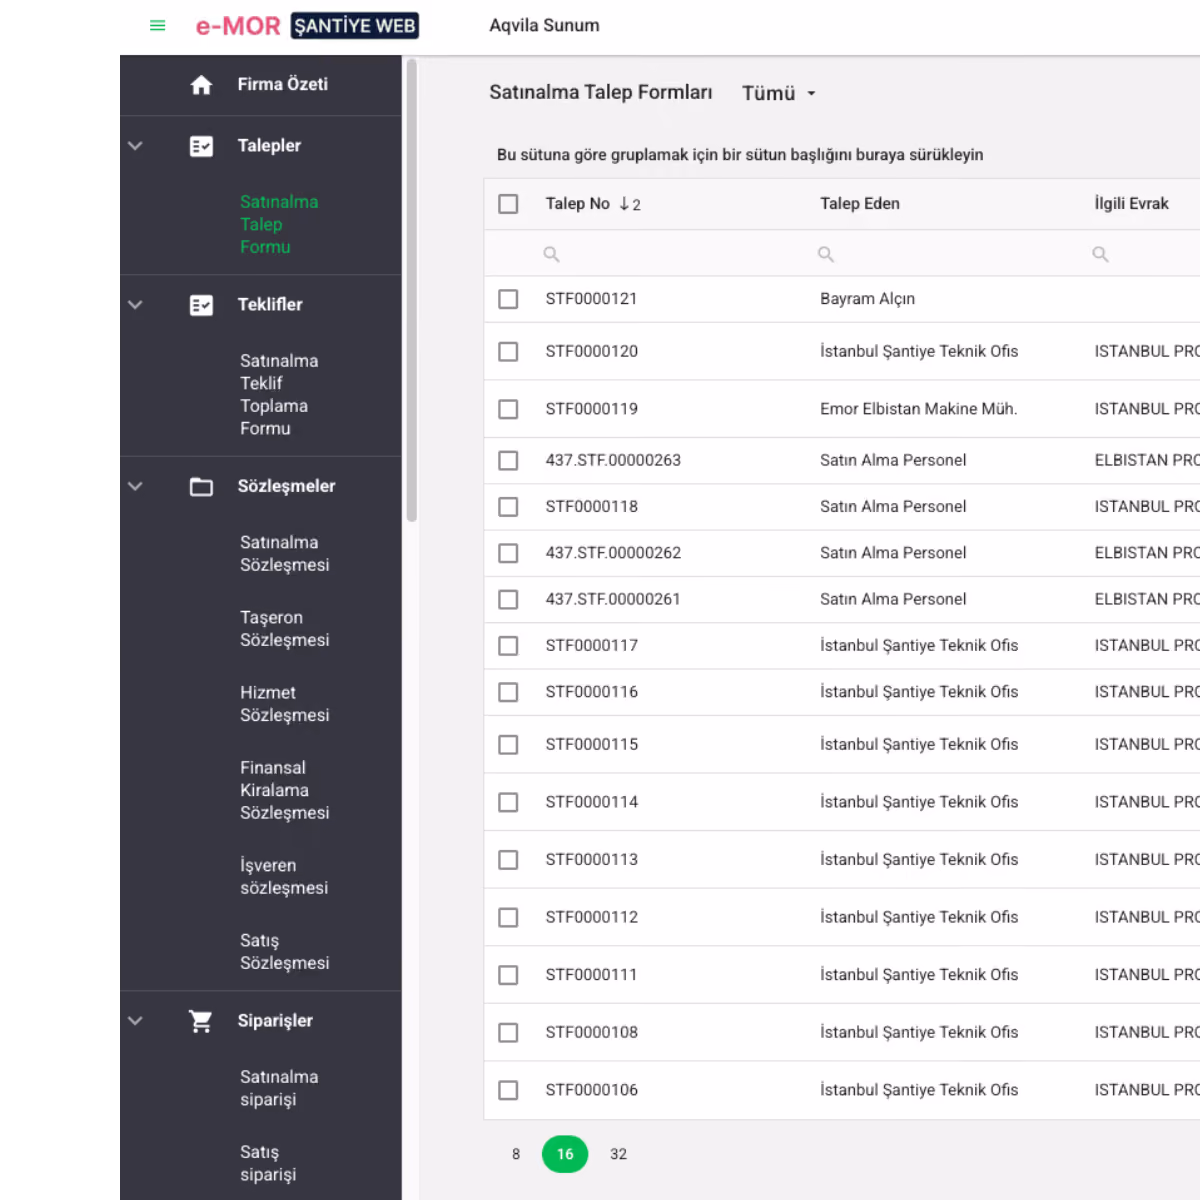This screenshot has height=1200, width=1200.
Task: Open Satınalma Talep Formu menu item
Action: [279, 224]
